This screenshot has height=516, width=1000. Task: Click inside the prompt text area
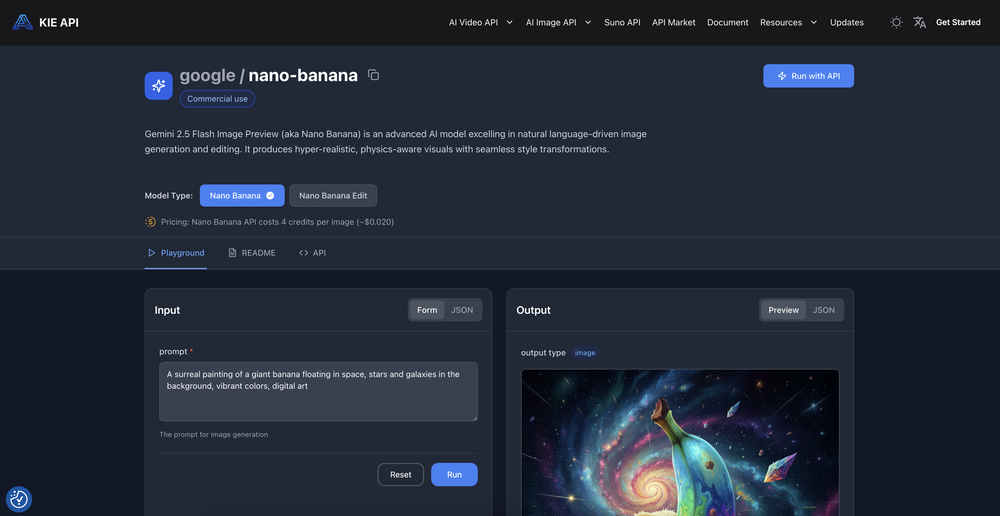(318, 391)
